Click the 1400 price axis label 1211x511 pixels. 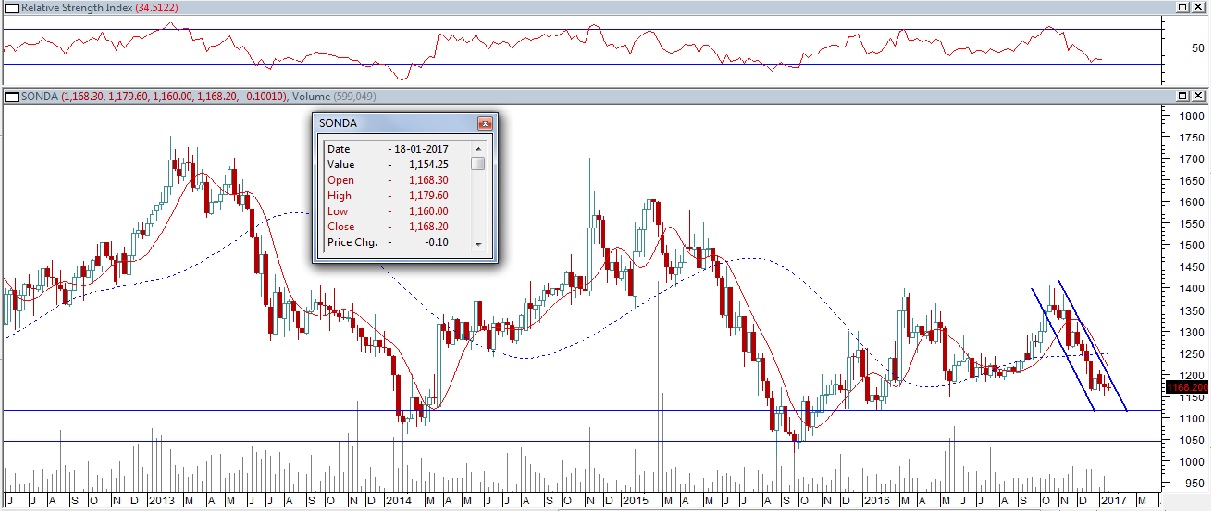point(1191,288)
